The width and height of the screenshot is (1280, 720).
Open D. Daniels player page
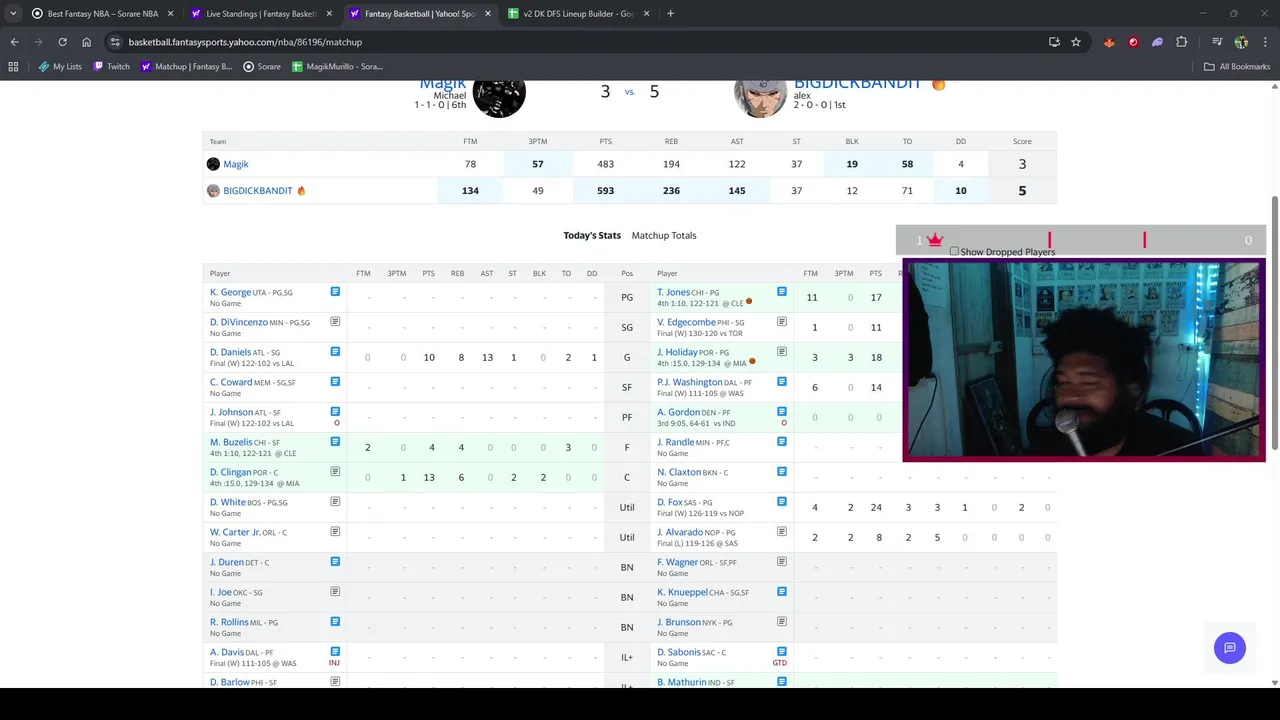pyautogui.click(x=230, y=352)
